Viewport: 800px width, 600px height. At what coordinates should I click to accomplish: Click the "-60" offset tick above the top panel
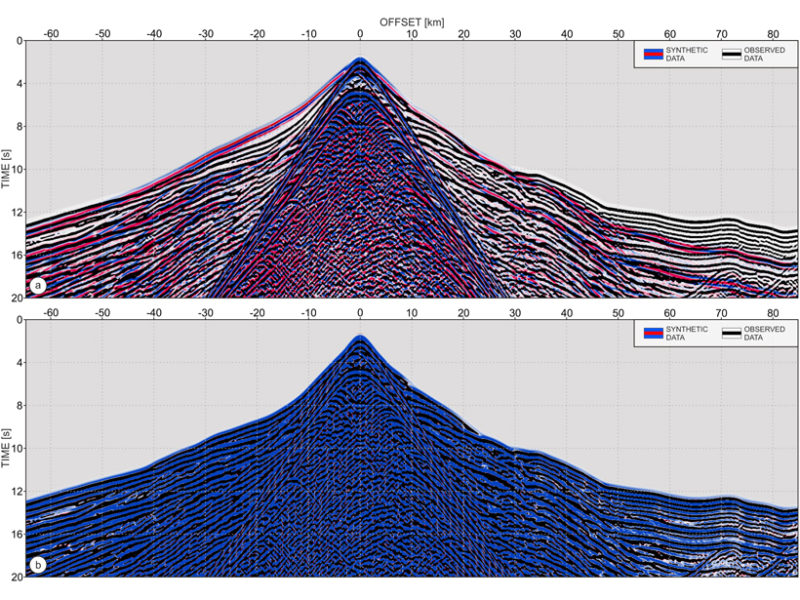pyautogui.click(x=50, y=33)
